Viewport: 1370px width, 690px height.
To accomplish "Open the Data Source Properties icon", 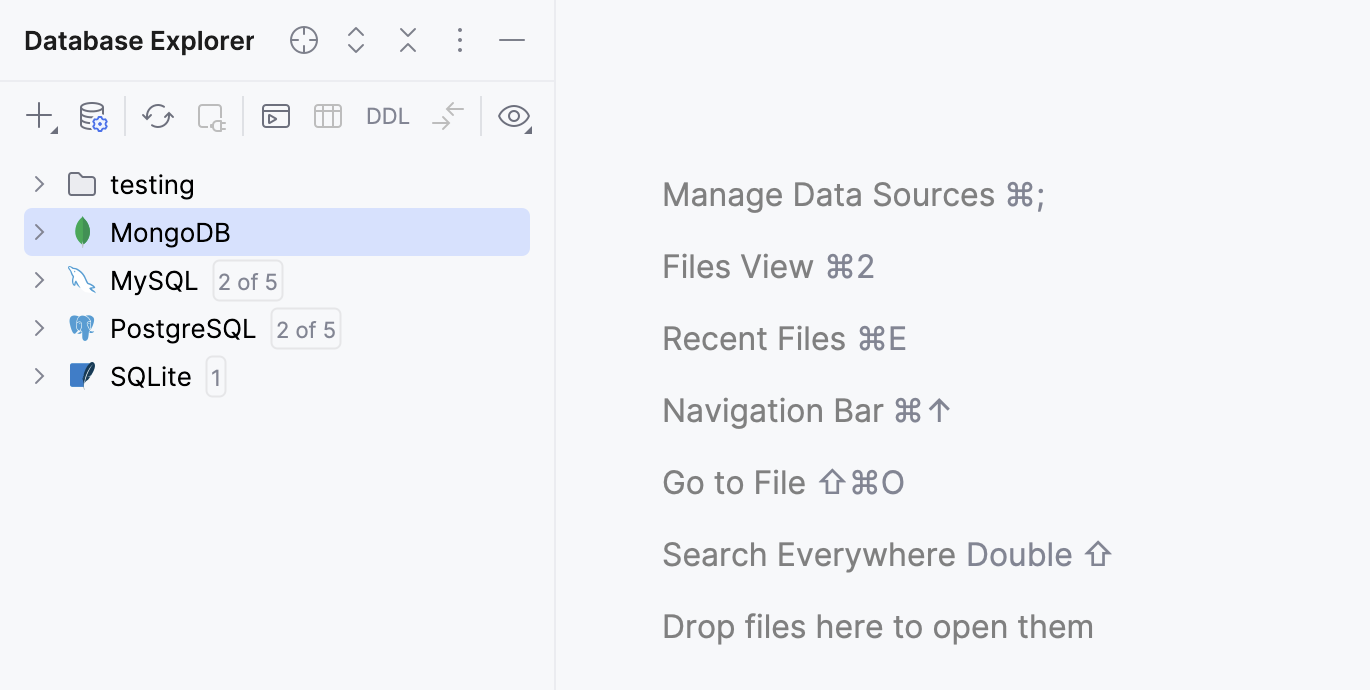I will click(93, 116).
